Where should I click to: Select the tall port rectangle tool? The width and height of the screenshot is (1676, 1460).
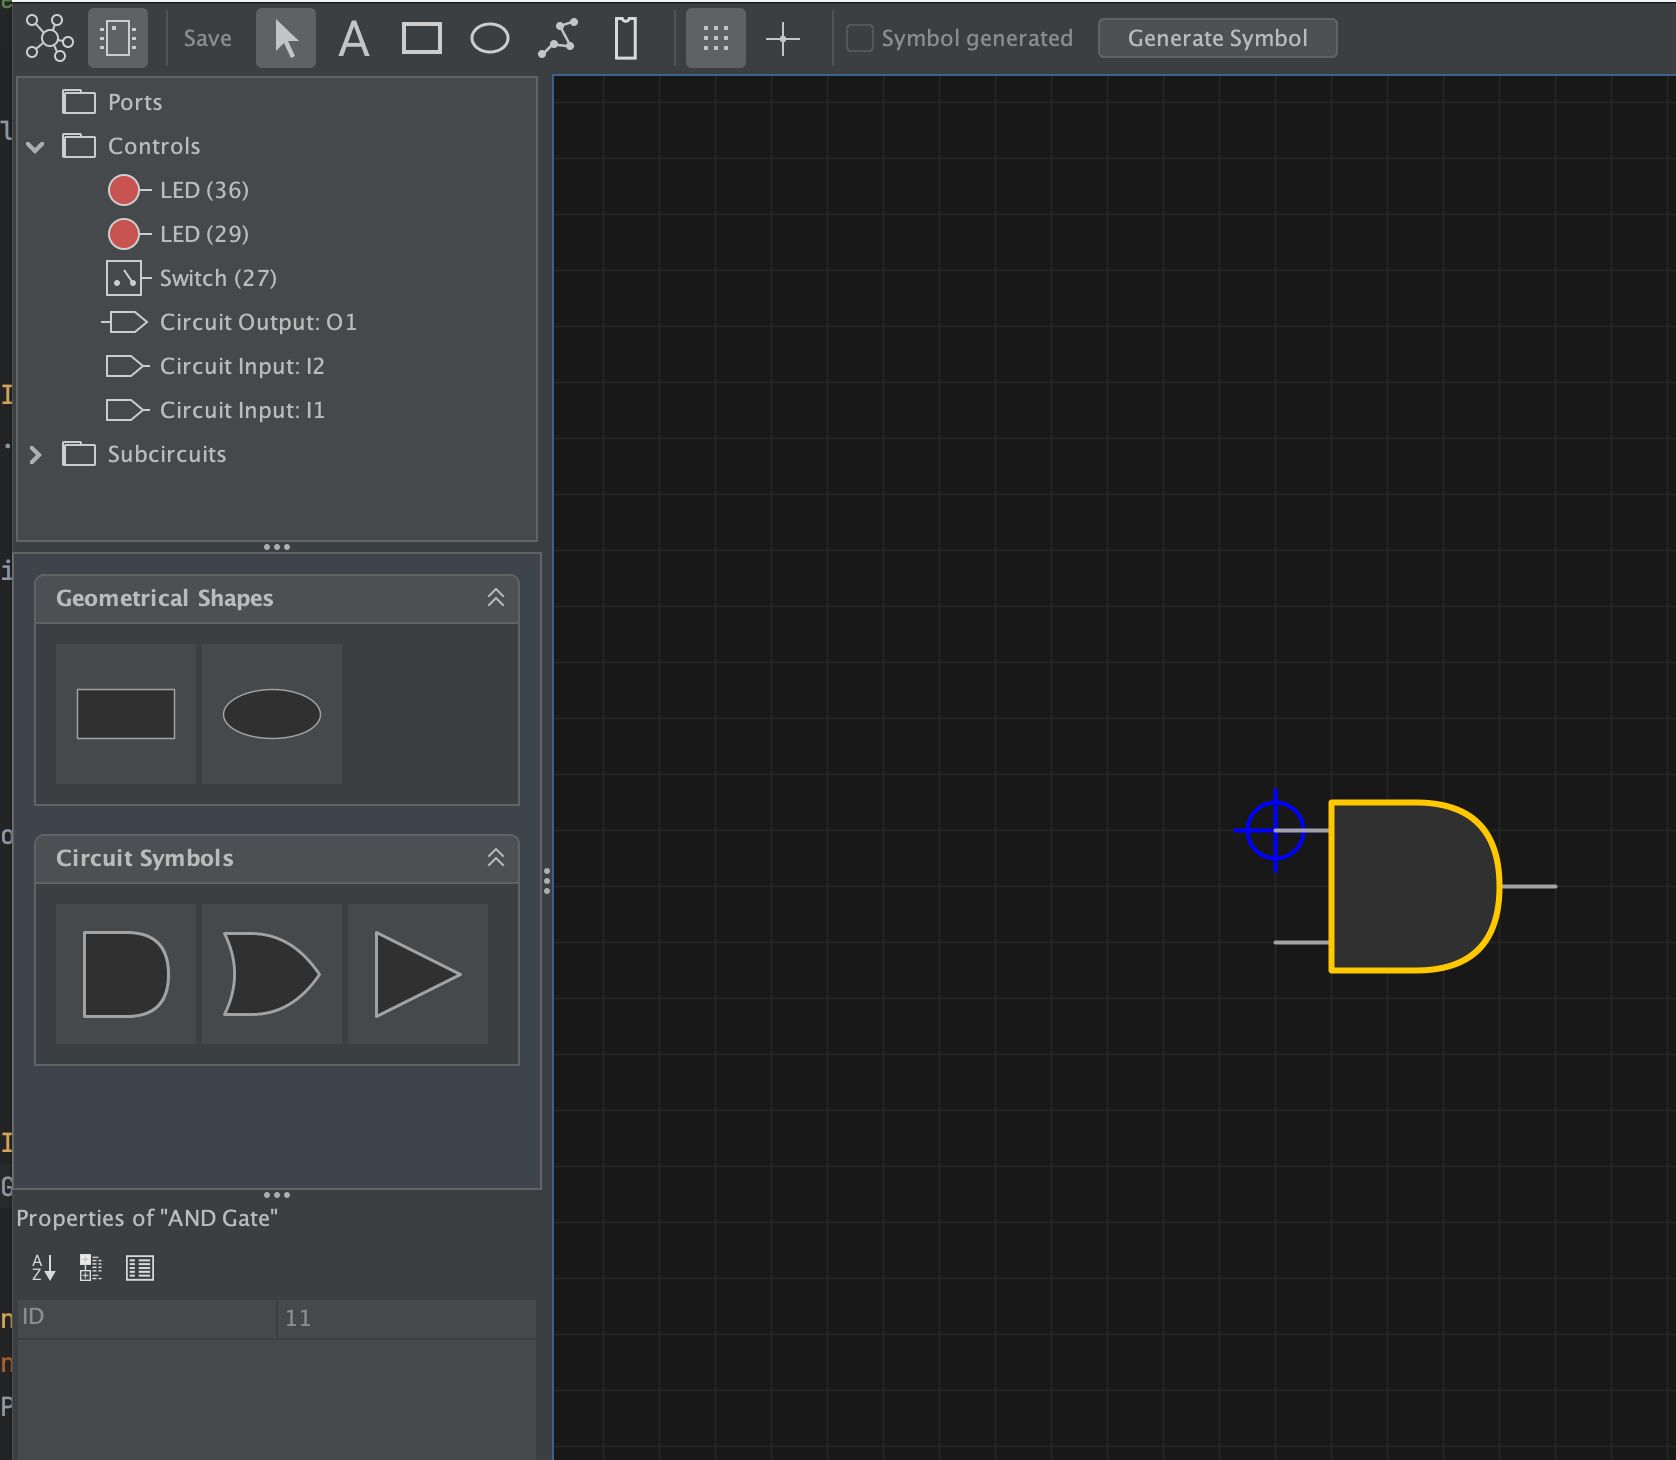626,38
